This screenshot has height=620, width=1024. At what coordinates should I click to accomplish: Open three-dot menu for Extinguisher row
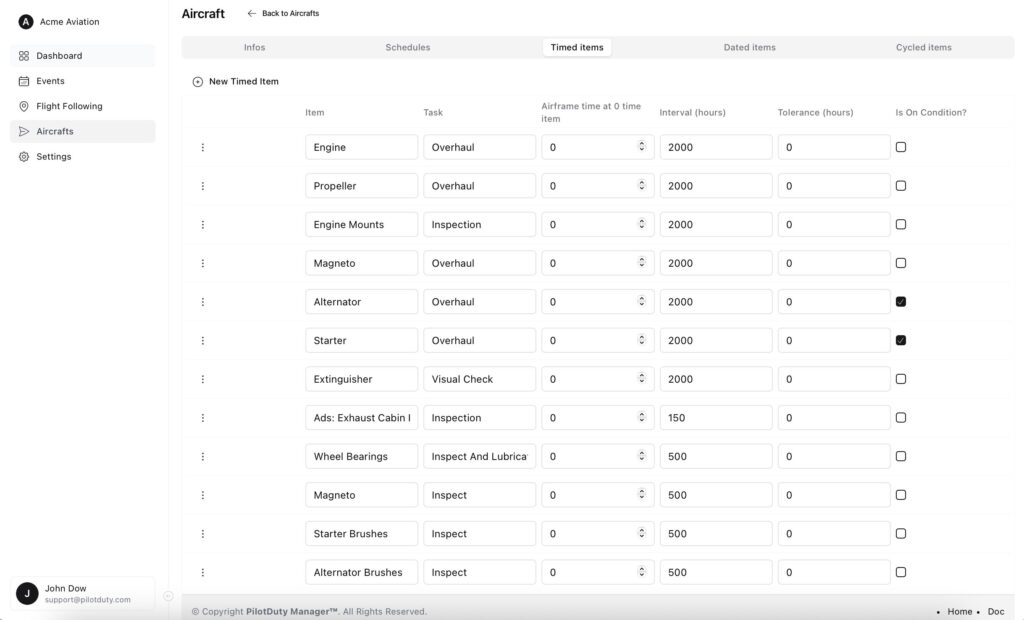click(203, 379)
